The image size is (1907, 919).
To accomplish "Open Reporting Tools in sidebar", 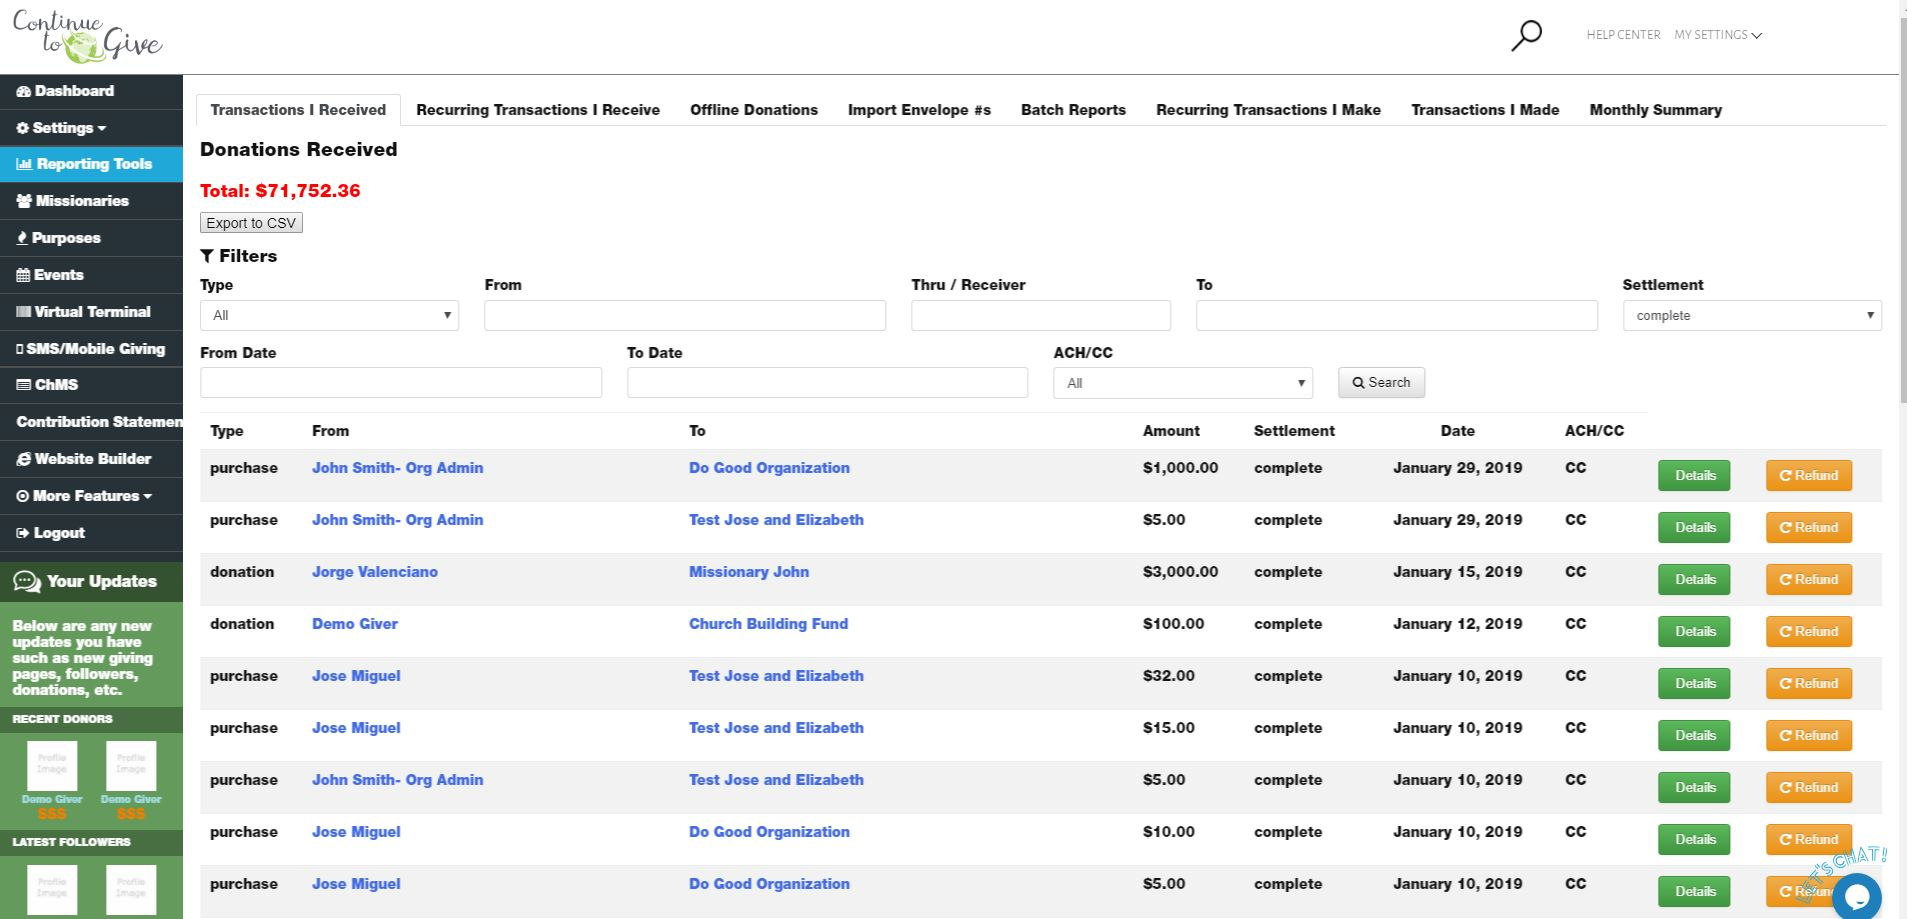I will 91,164.
